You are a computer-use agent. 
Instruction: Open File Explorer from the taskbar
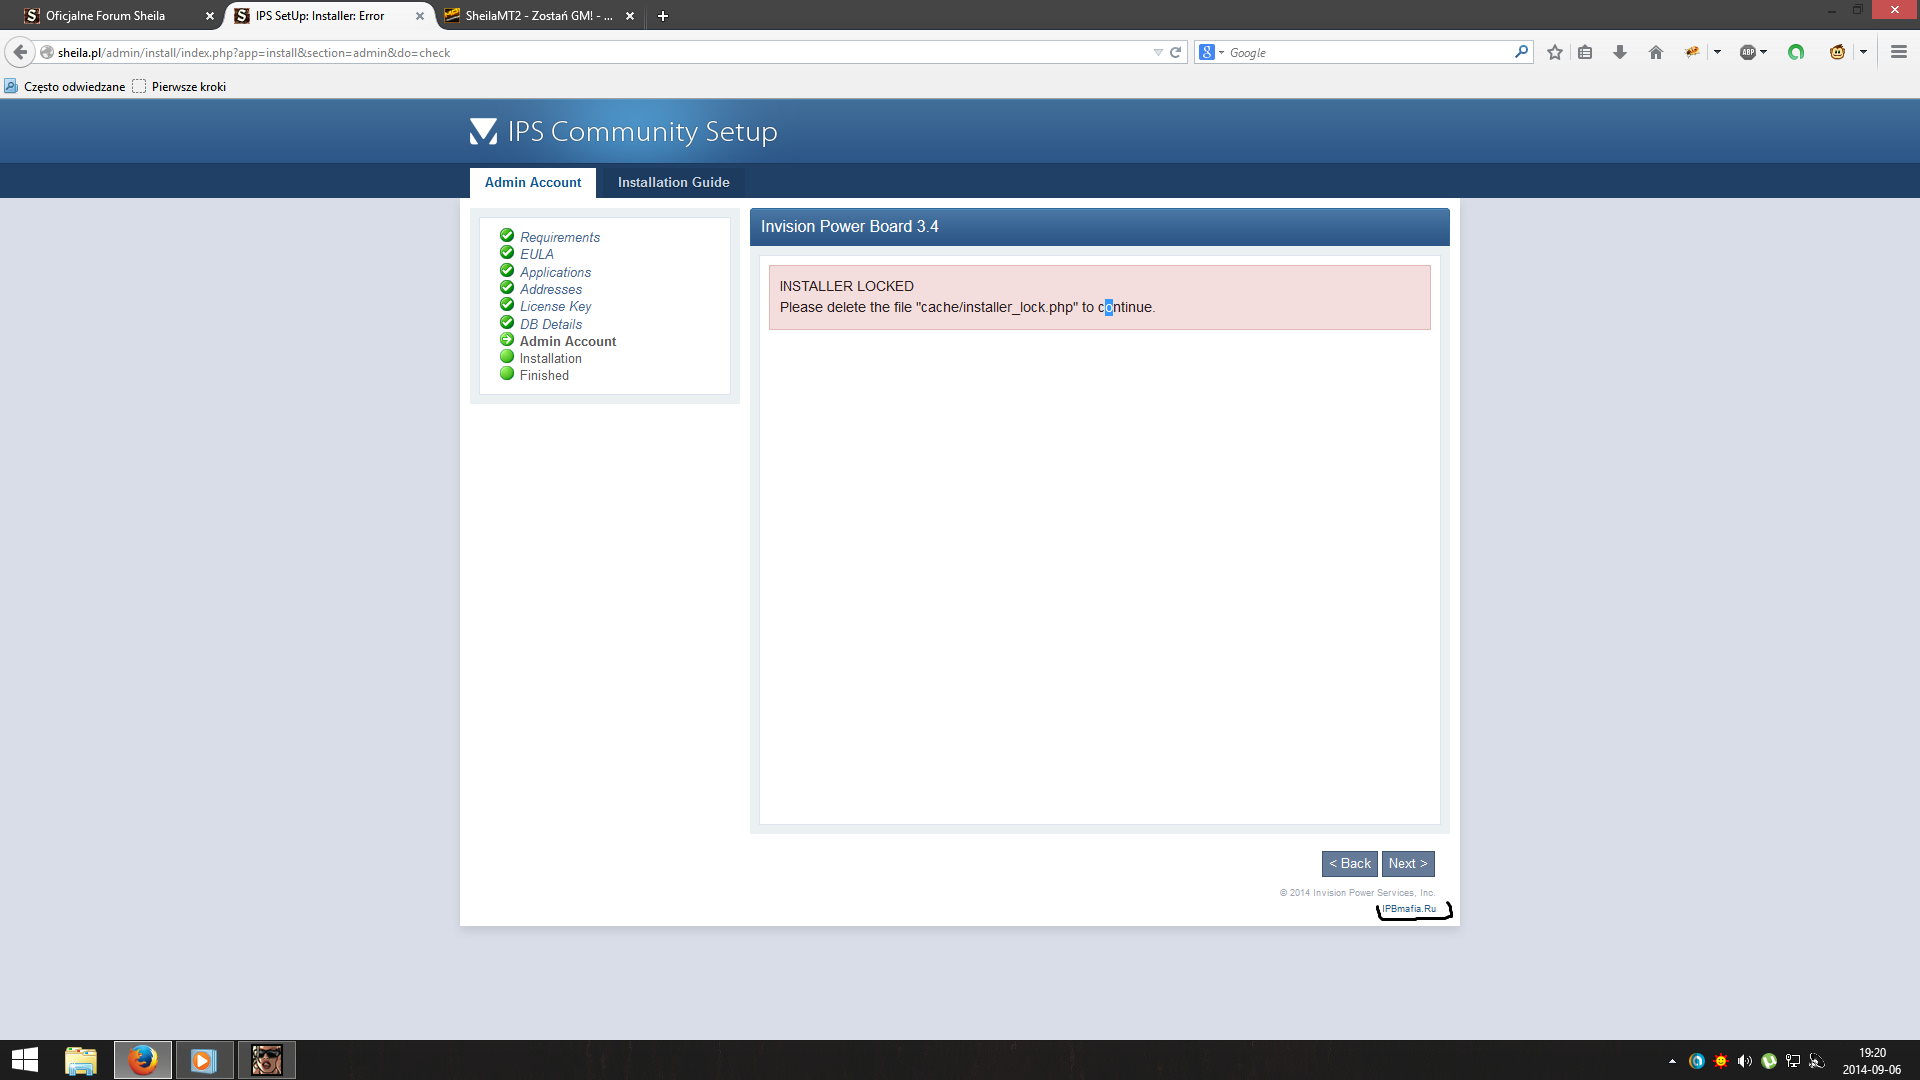tap(81, 1060)
